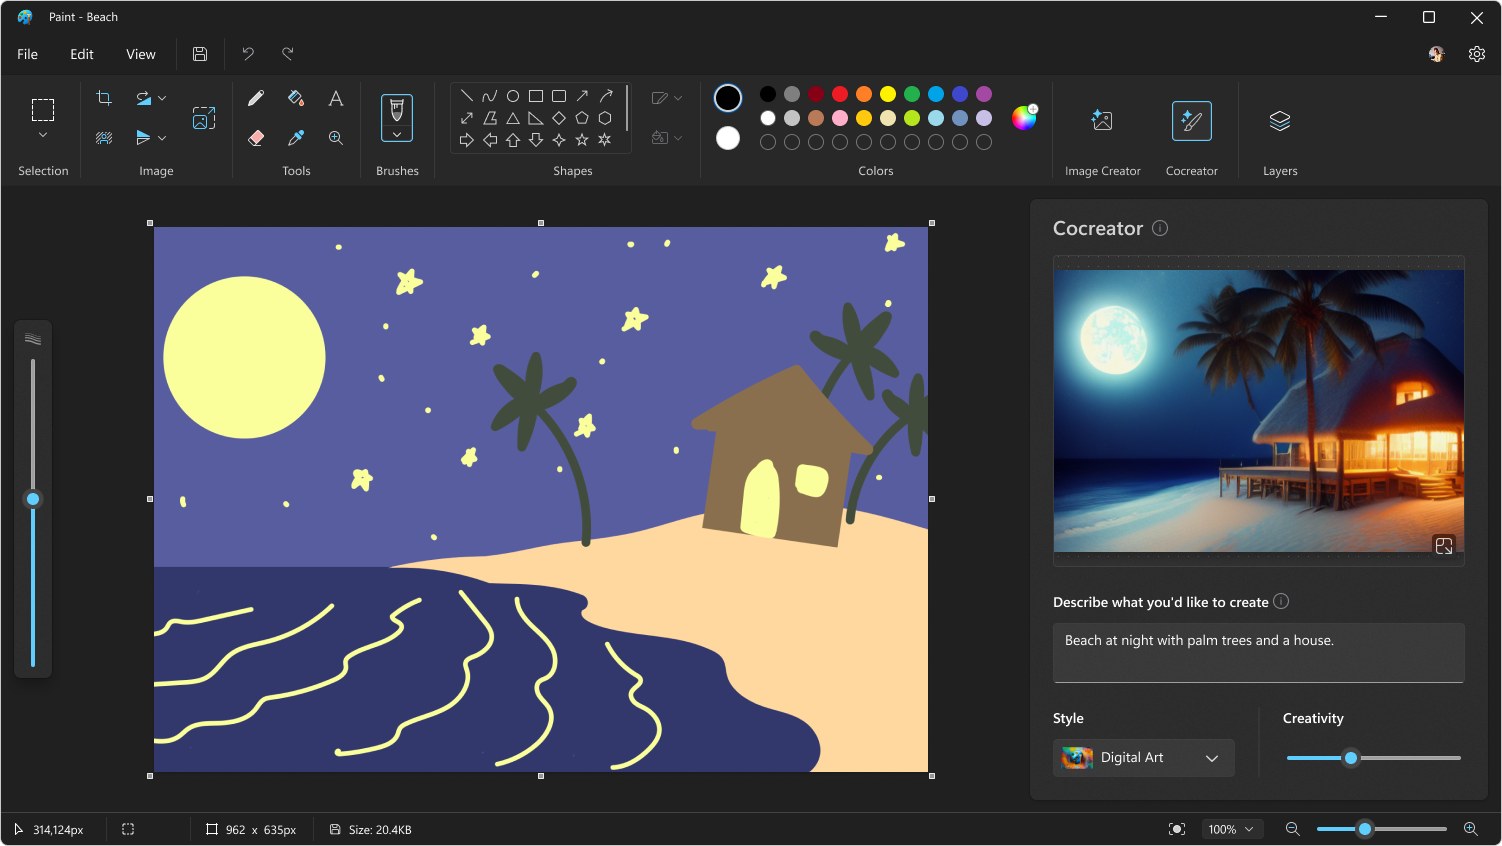The height and width of the screenshot is (846, 1502).
Task: Open the Layers panel
Action: pos(1280,121)
